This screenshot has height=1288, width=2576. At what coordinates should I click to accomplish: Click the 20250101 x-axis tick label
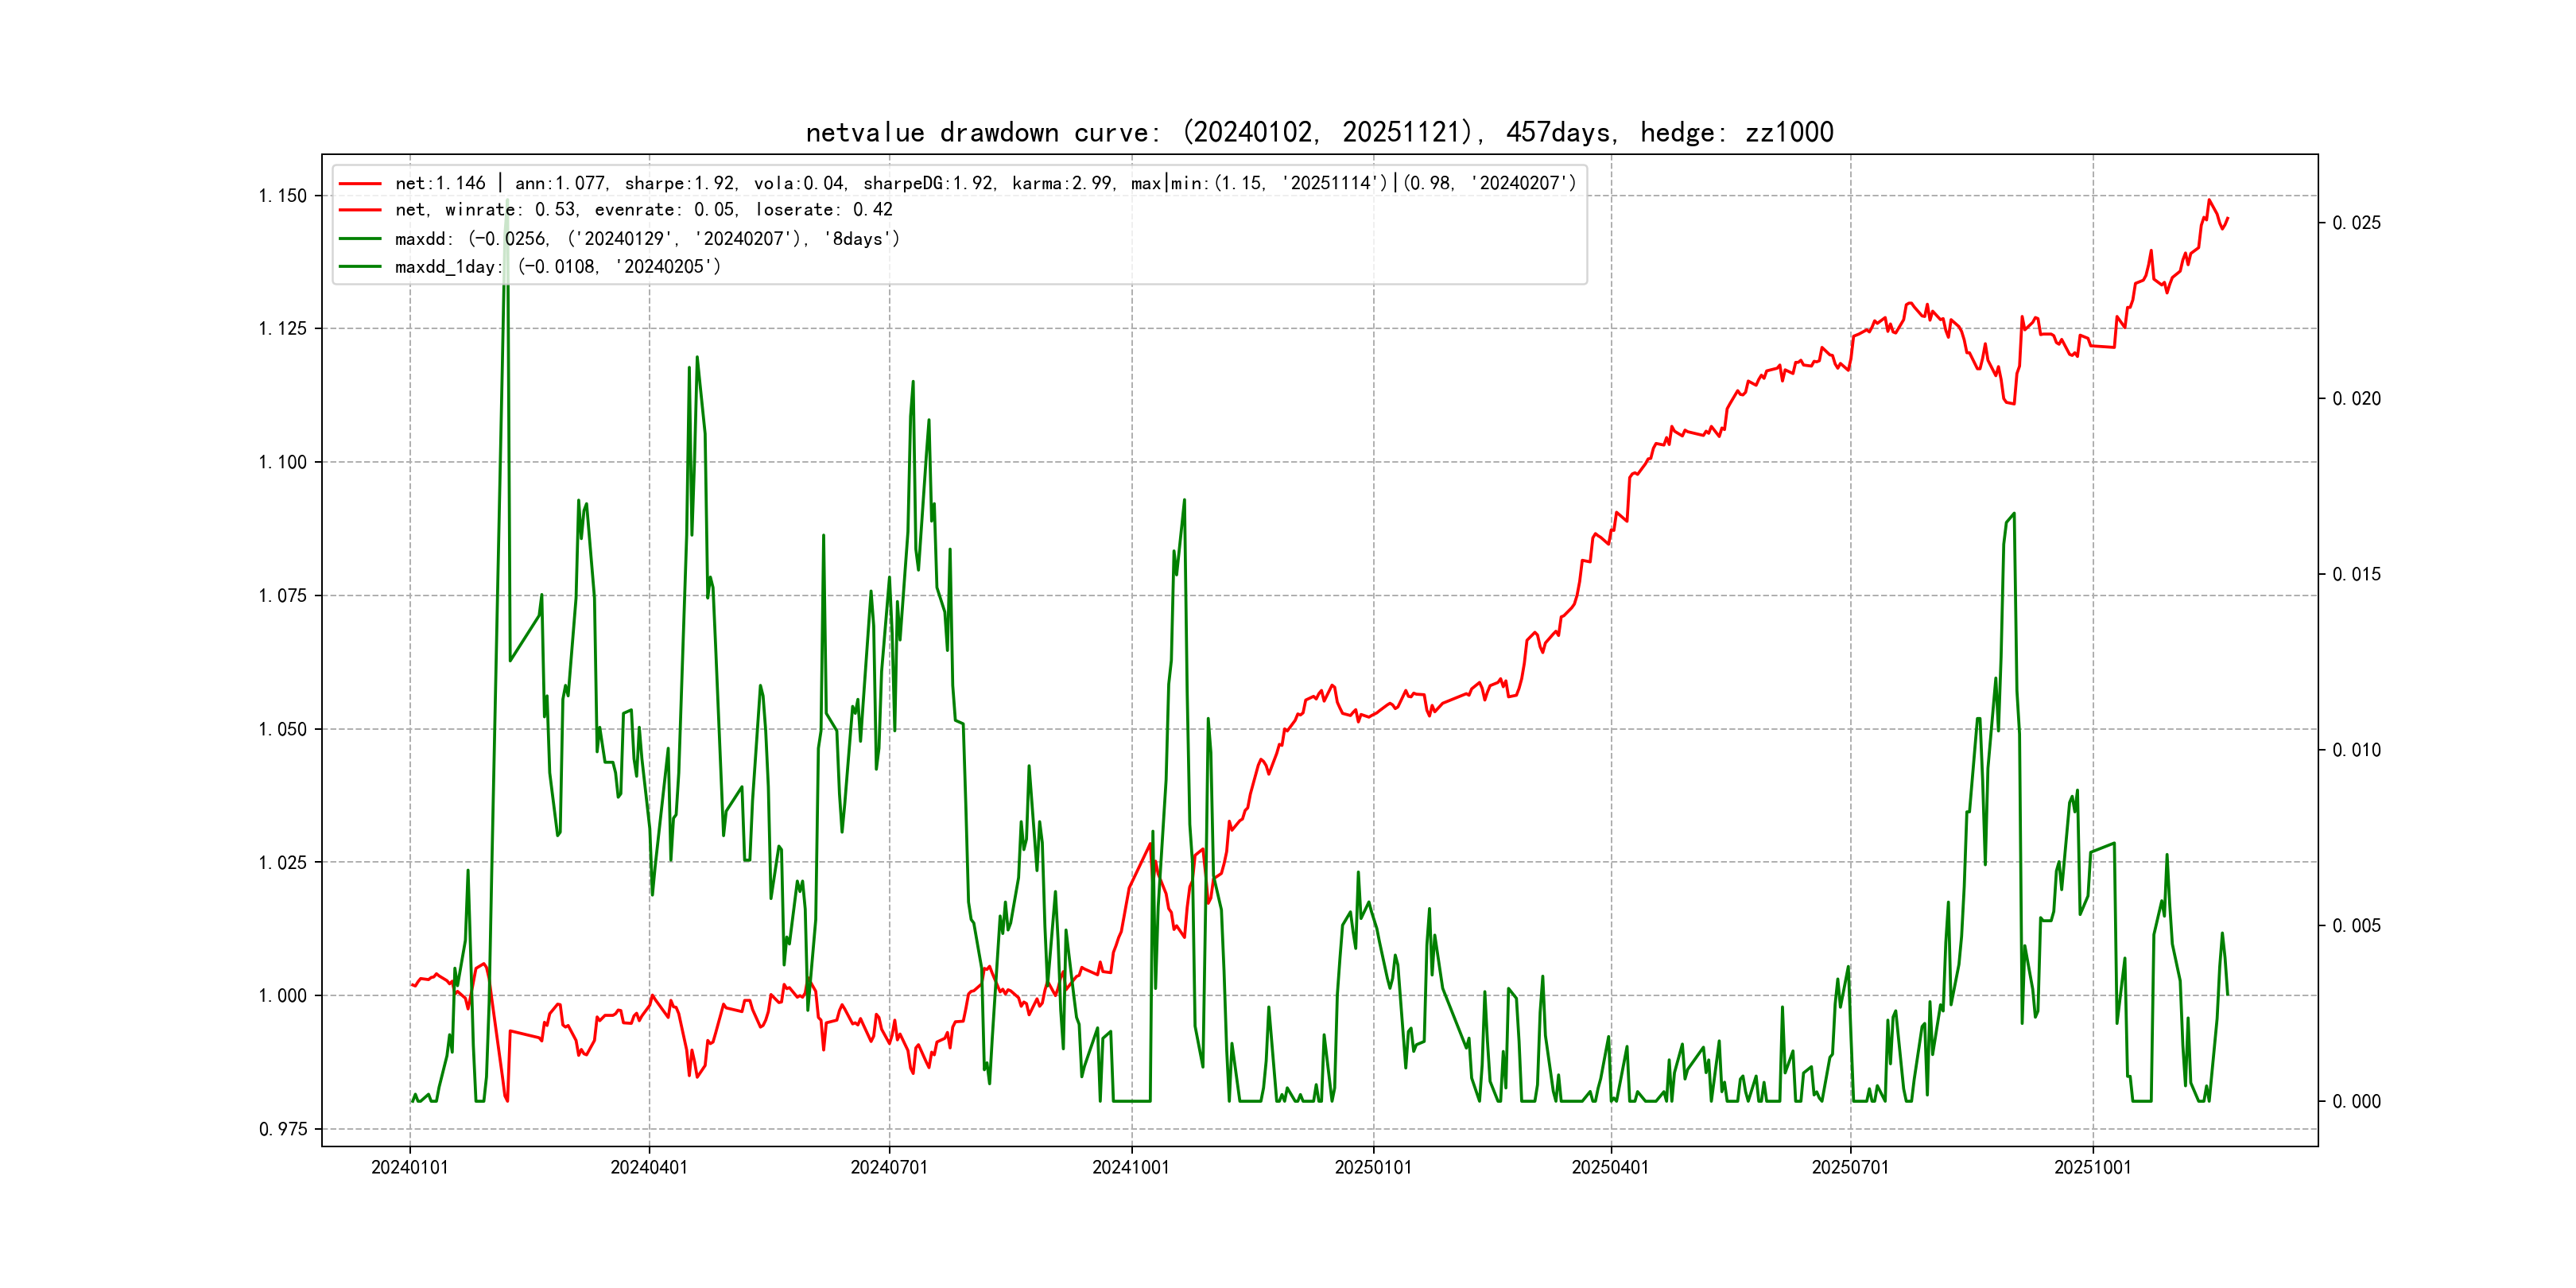[1373, 1167]
